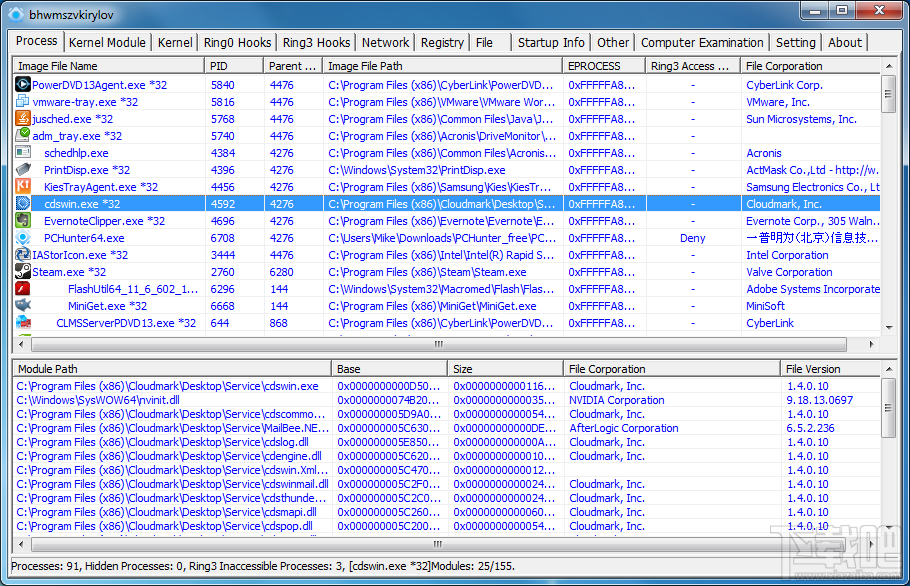The width and height of the screenshot is (910, 586).
Task: Click the Deny Ring3 access cell
Action: pyautogui.click(x=692, y=238)
